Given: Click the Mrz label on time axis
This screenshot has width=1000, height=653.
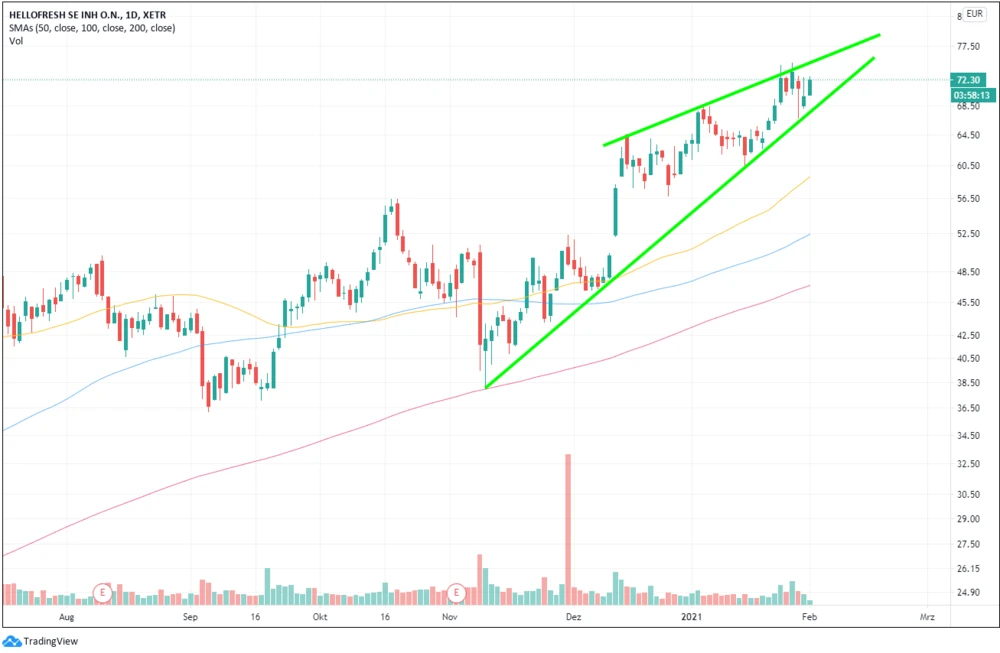Looking at the screenshot, I should coord(926,619).
